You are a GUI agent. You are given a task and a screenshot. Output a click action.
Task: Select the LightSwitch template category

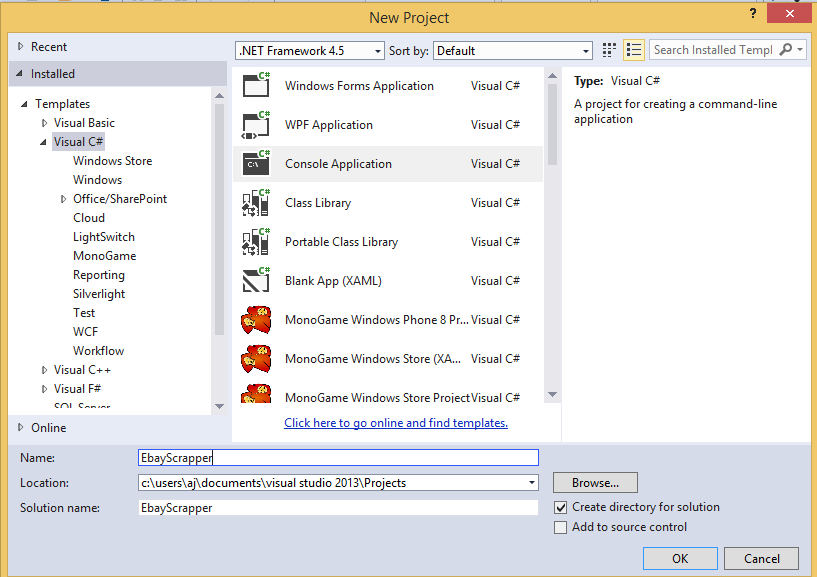104,237
